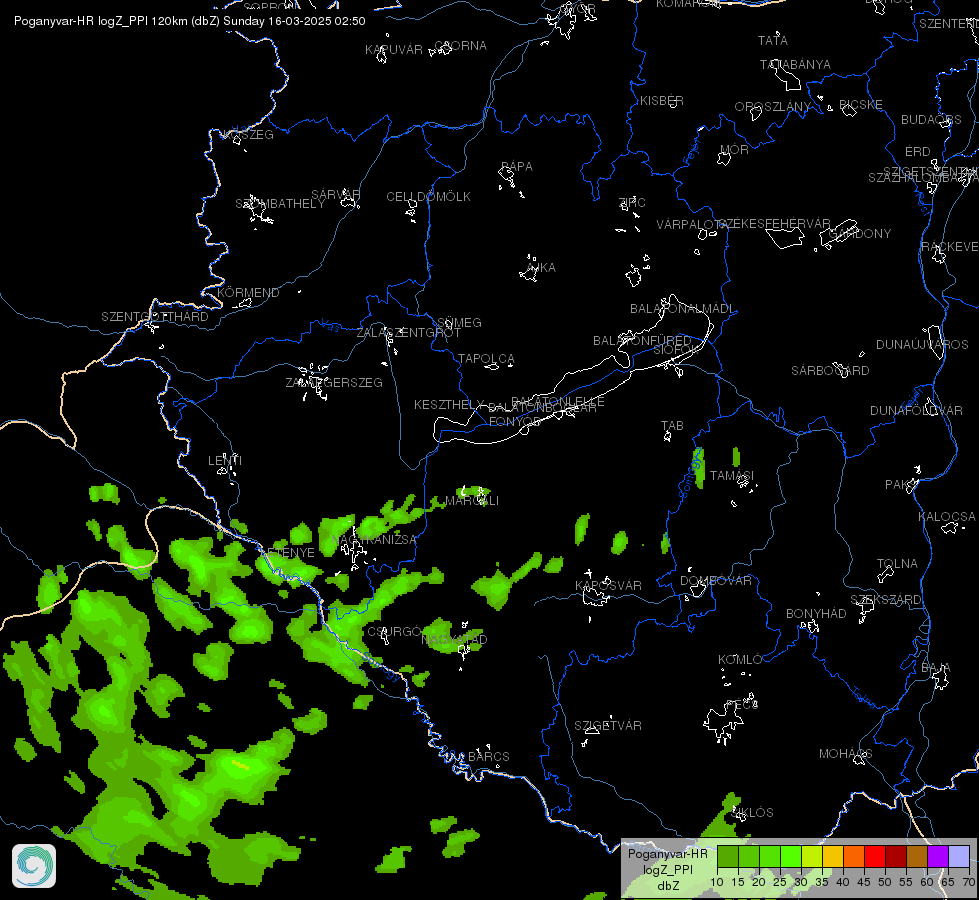Select the red 45-50 dBZ legend swatch
979x900 pixels.
[875, 856]
